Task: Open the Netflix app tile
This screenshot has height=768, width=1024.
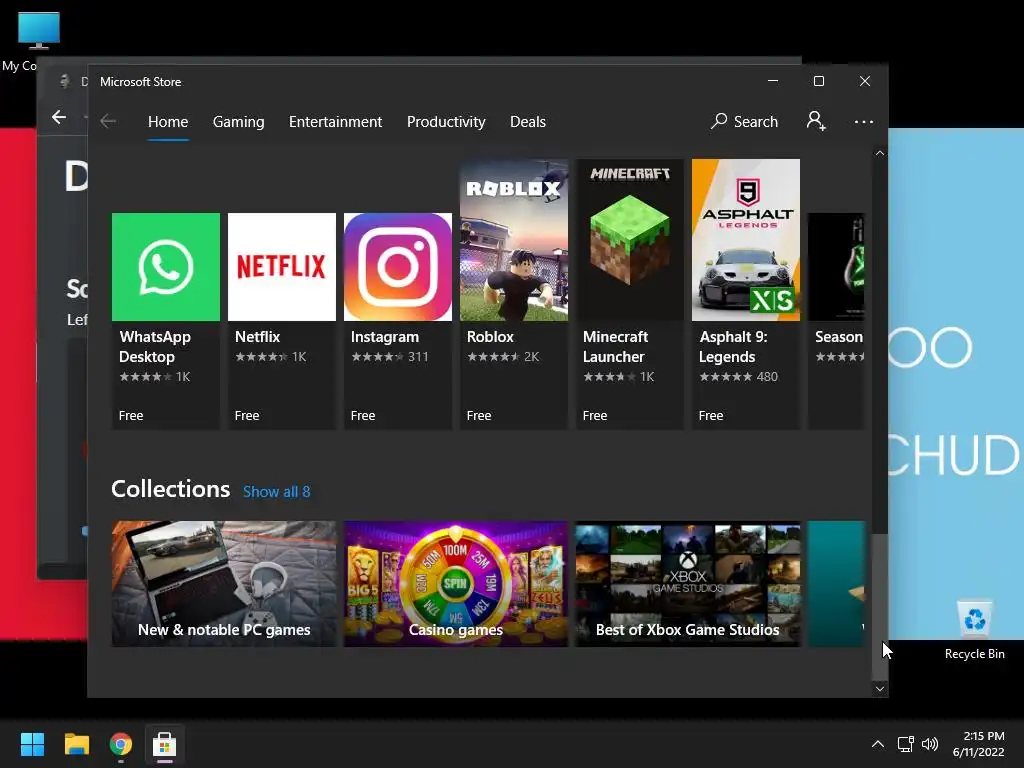Action: pos(281,321)
